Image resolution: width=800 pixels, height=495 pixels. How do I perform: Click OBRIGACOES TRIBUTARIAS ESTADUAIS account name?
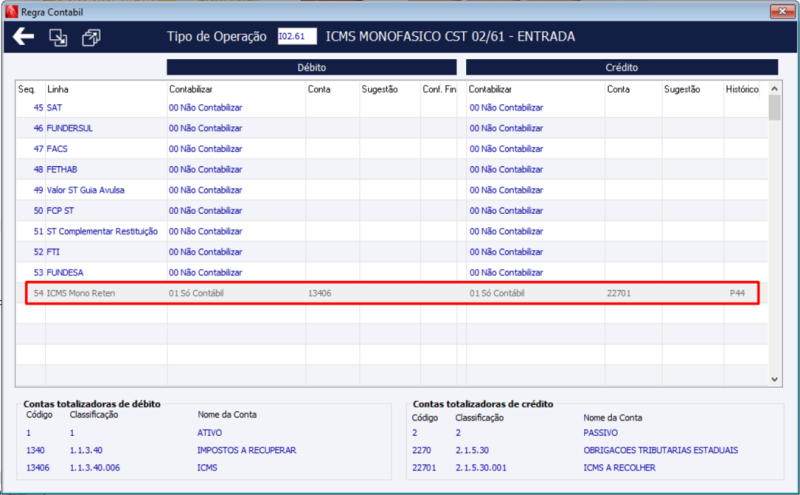661,450
